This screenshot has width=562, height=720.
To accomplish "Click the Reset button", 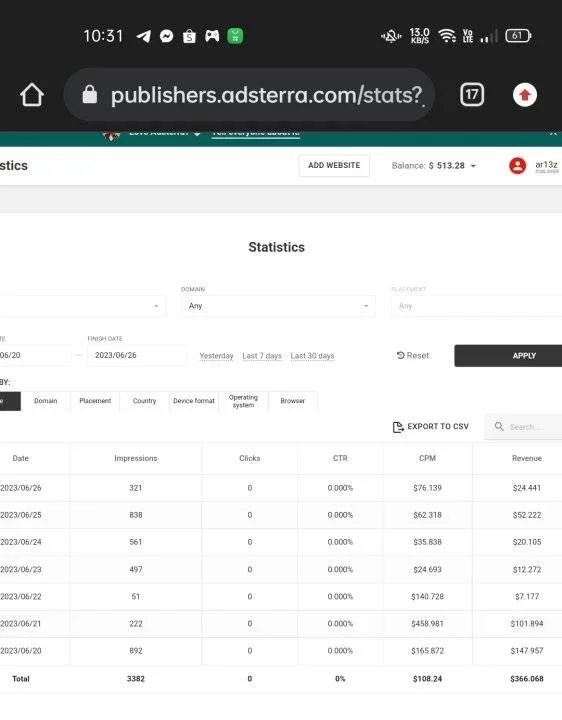I will 413,355.
